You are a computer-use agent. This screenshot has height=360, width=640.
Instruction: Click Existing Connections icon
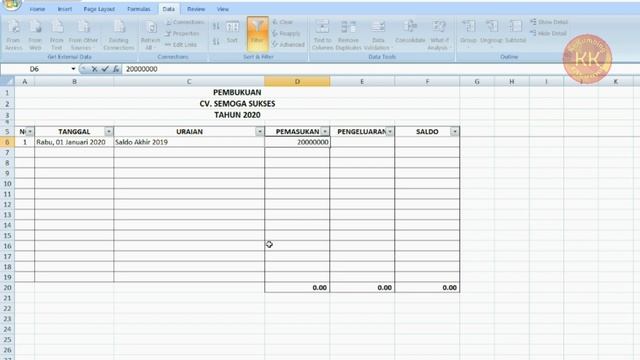point(119,35)
